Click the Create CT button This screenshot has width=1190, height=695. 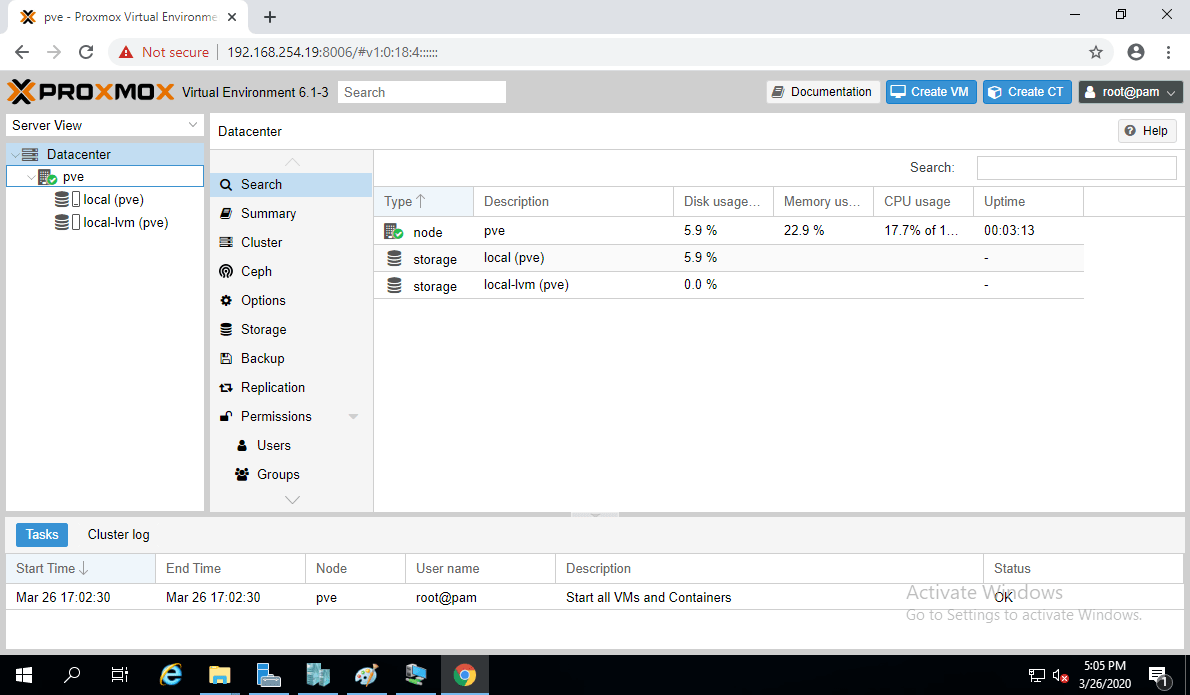(1026, 92)
